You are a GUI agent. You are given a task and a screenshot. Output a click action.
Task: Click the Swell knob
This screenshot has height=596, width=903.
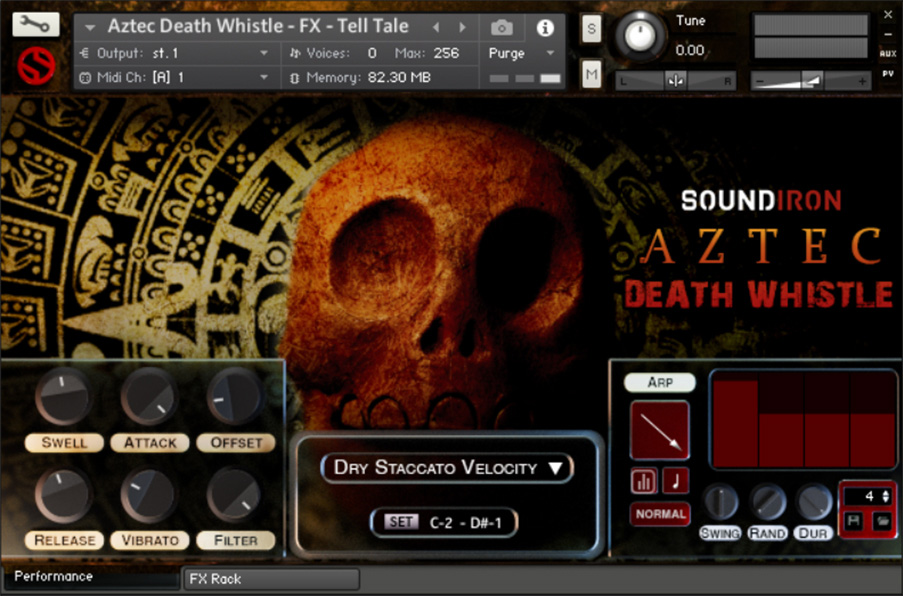point(63,397)
